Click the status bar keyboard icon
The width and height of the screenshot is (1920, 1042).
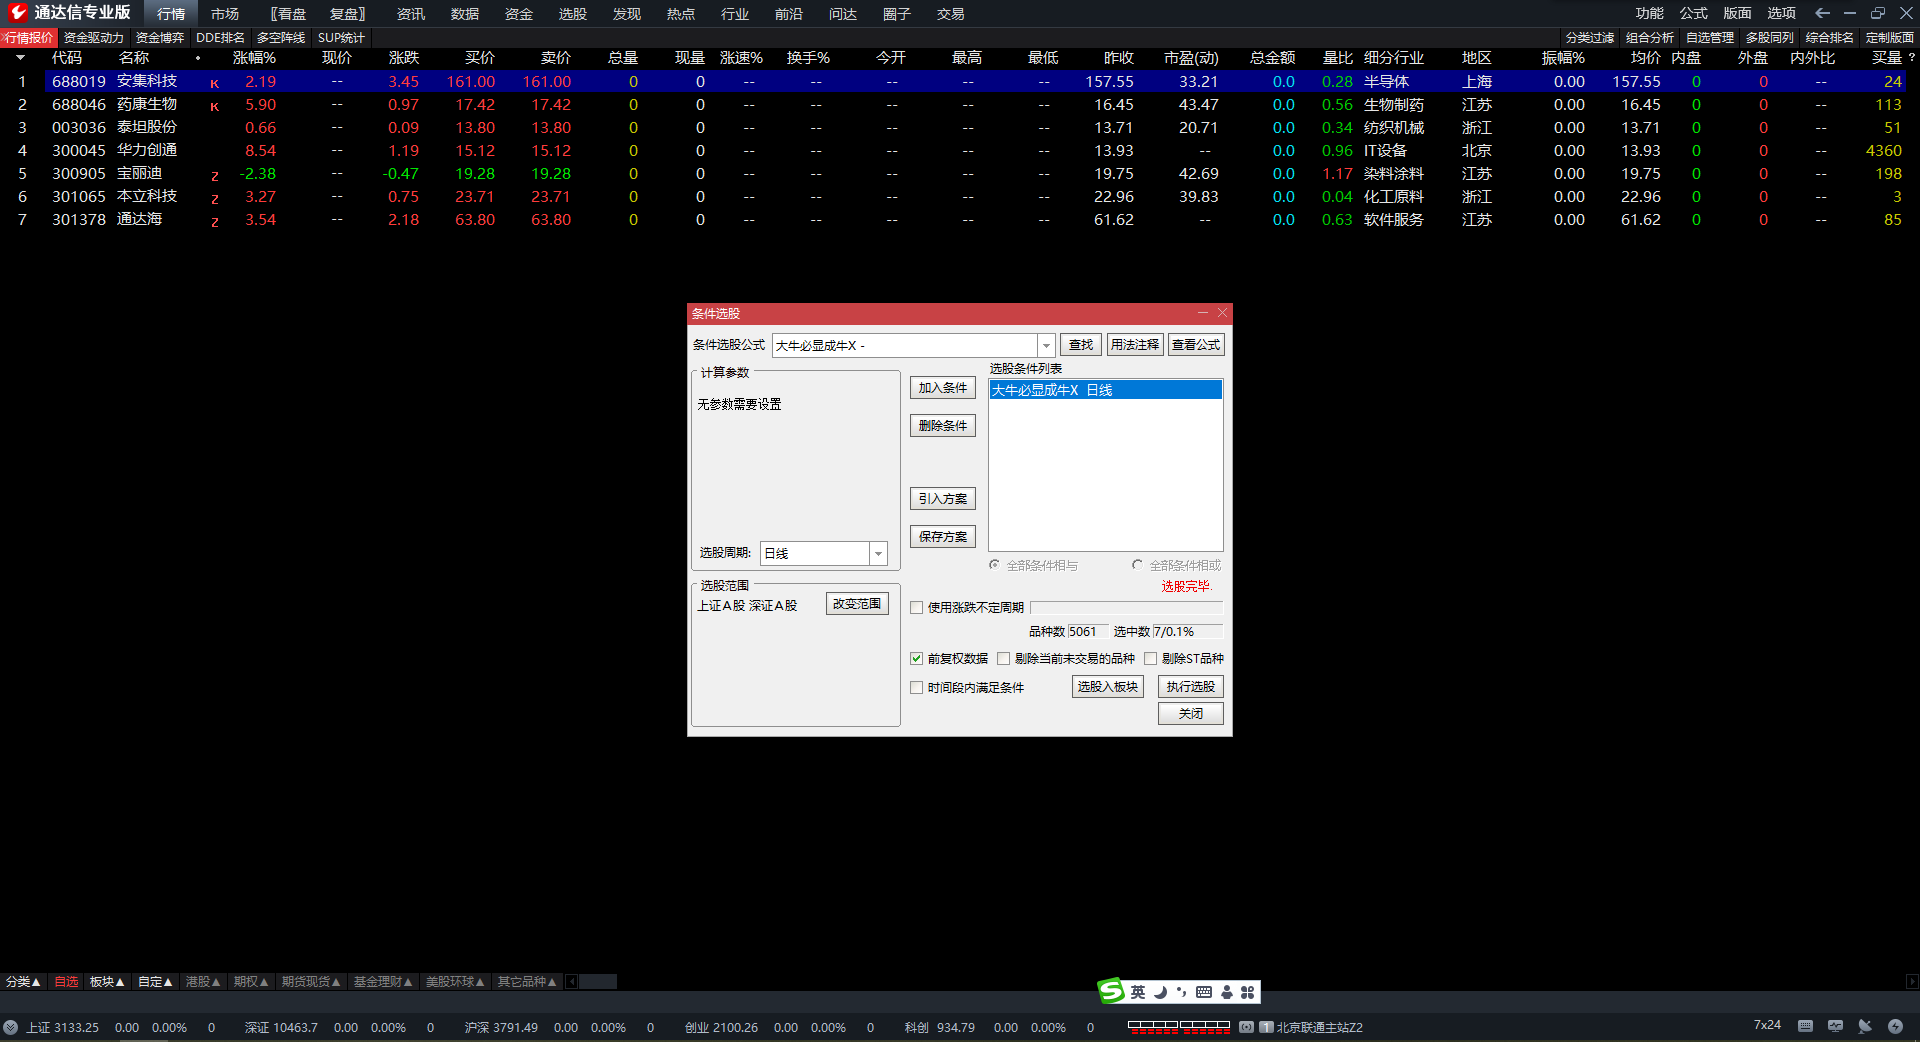[1805, 1026]
